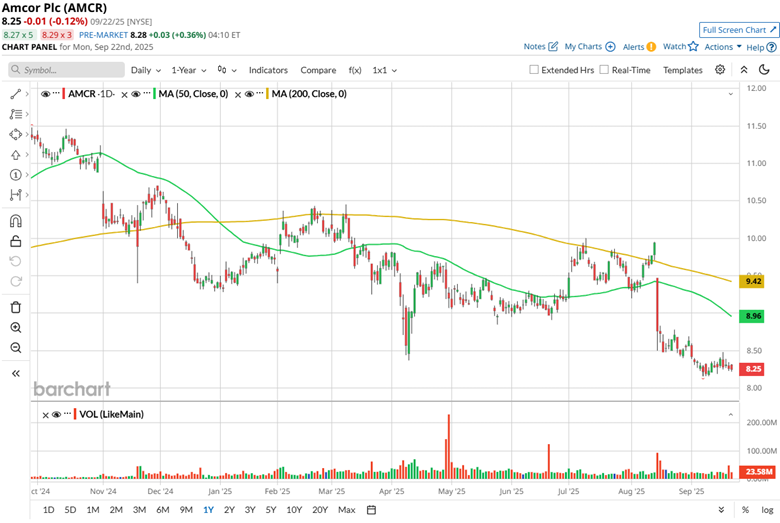Click the trash delete drawings icon
This screenshot has height=523, width=780.
[15, 308]
